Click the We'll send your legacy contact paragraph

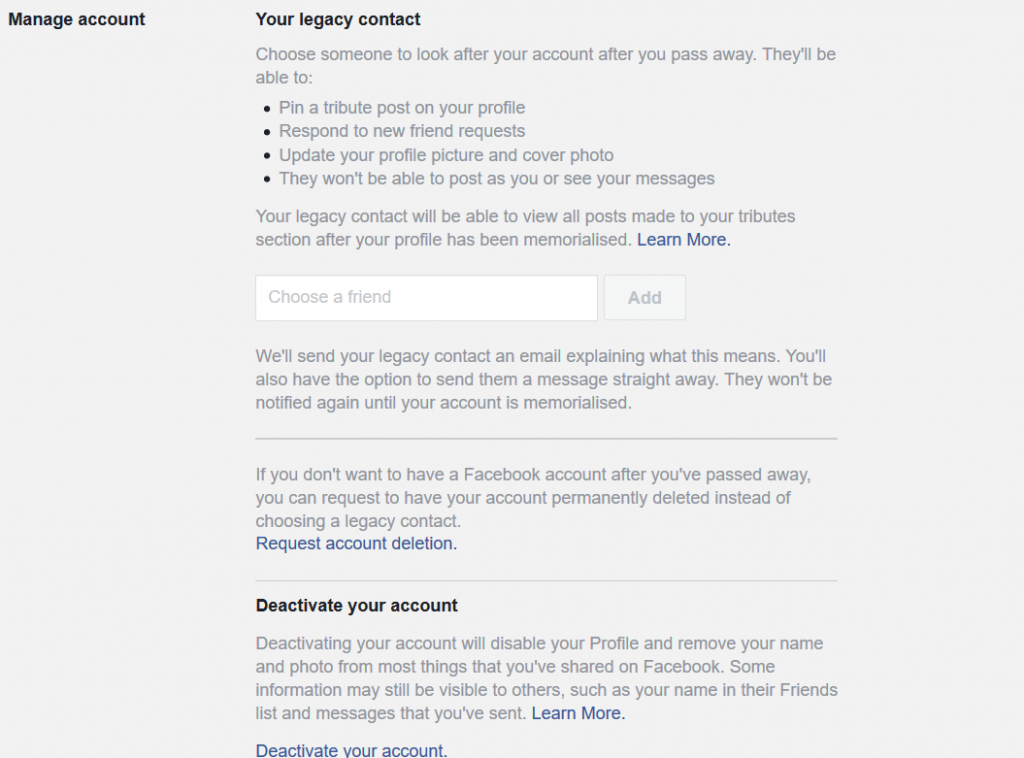[544, 380]
